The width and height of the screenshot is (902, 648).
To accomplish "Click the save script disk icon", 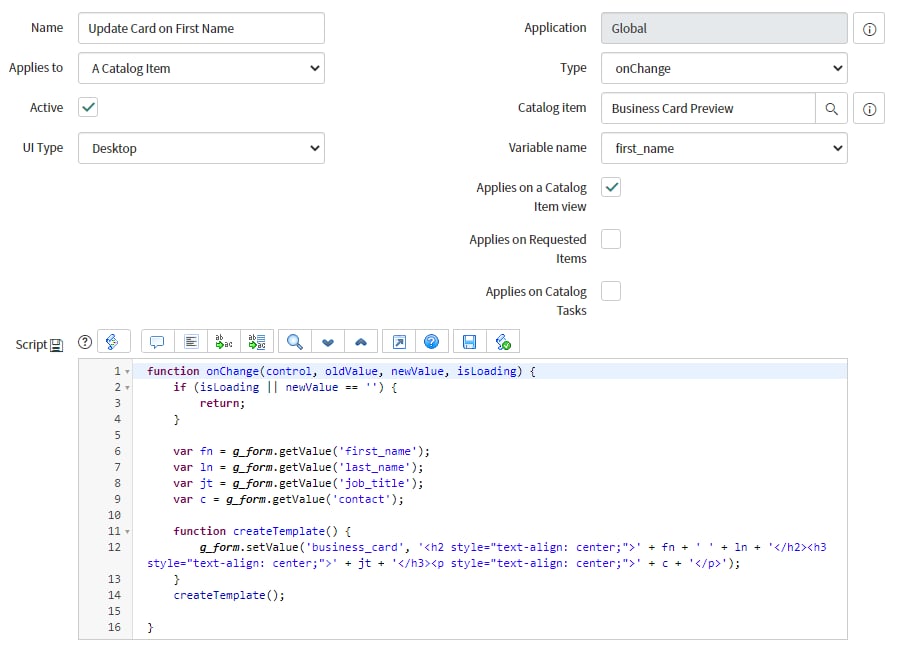I will (469, 342).
